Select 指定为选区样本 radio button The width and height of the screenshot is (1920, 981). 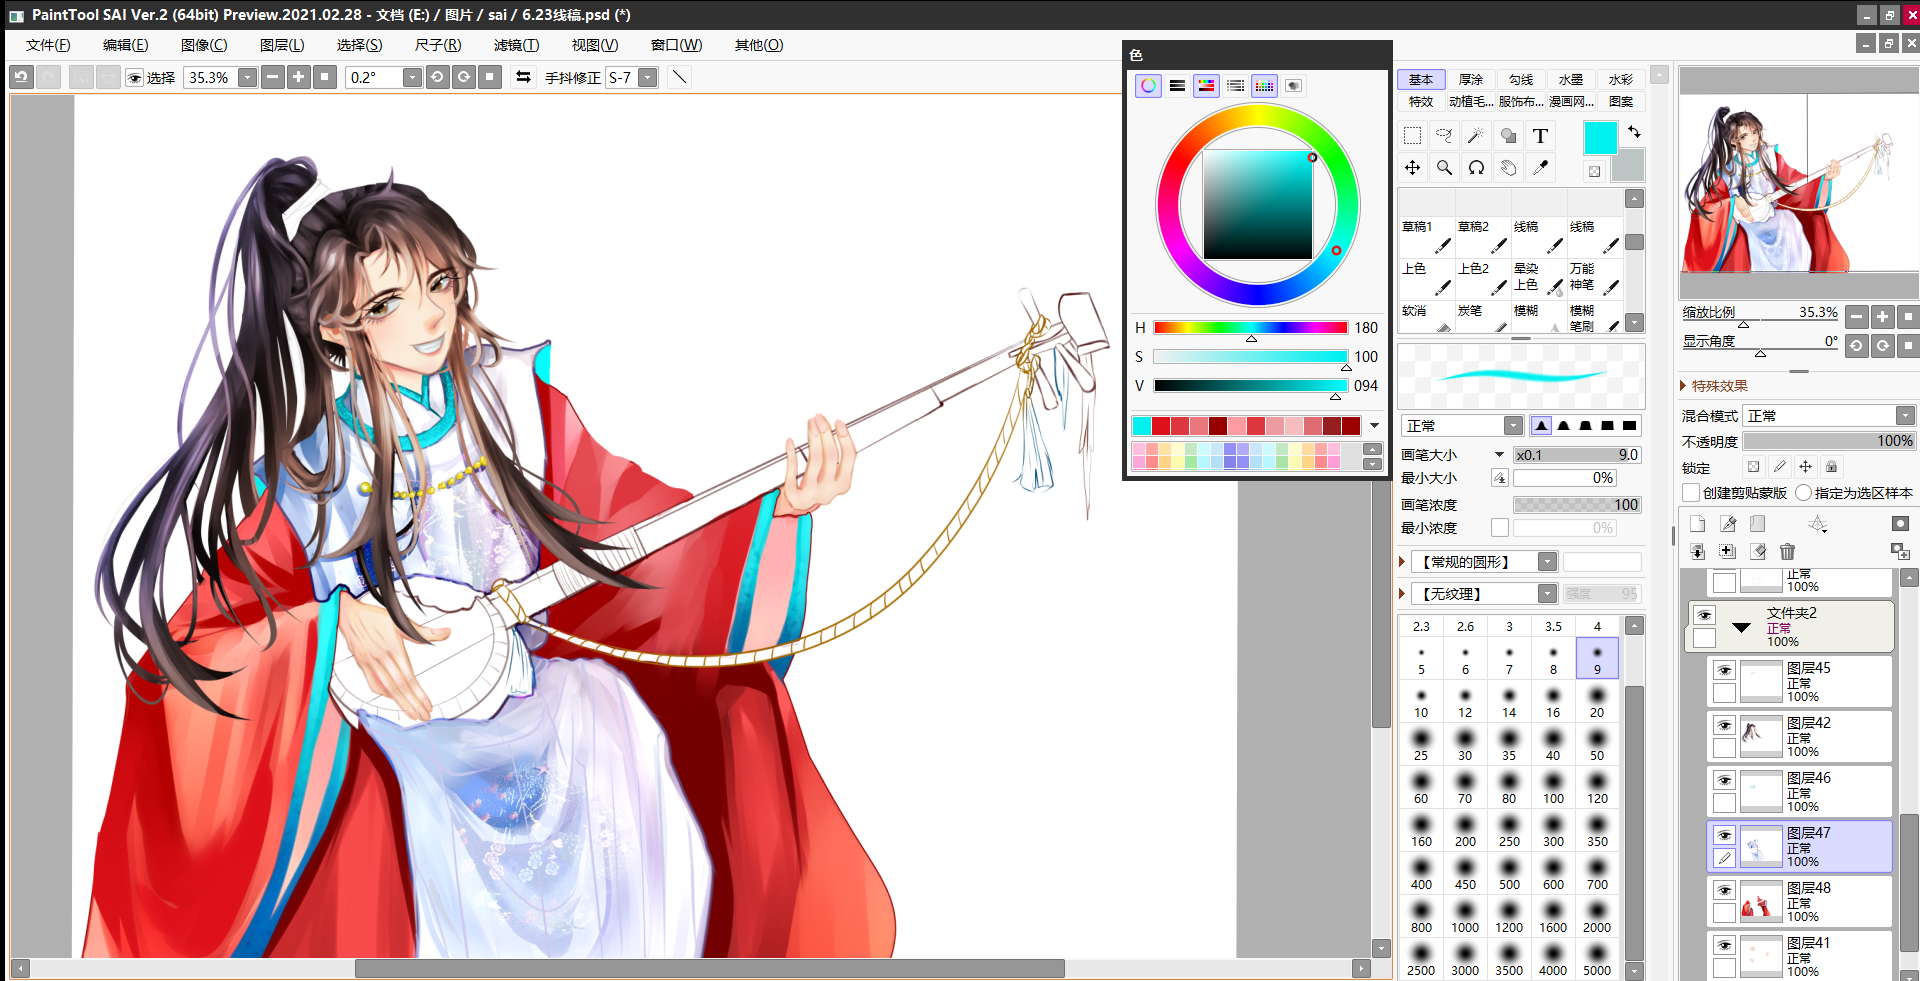point(1803,493)
